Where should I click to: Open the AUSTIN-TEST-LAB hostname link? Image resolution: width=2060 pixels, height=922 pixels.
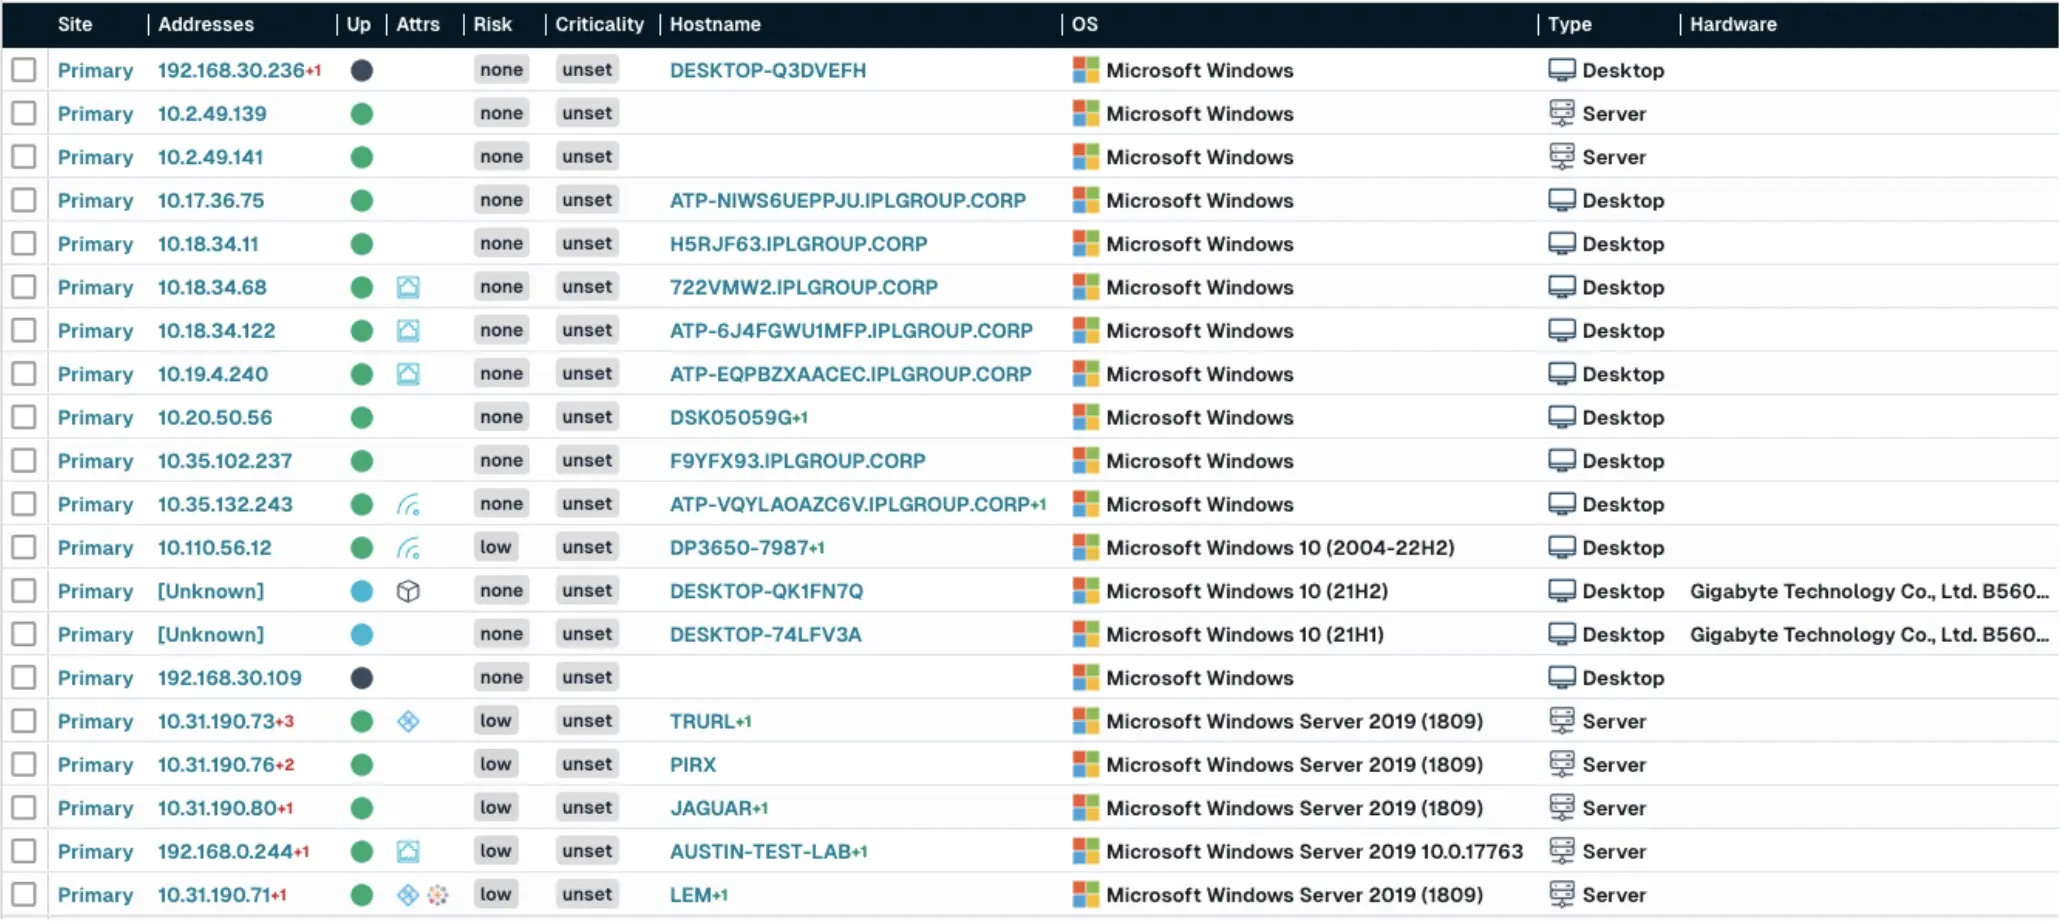pos(760,852)
